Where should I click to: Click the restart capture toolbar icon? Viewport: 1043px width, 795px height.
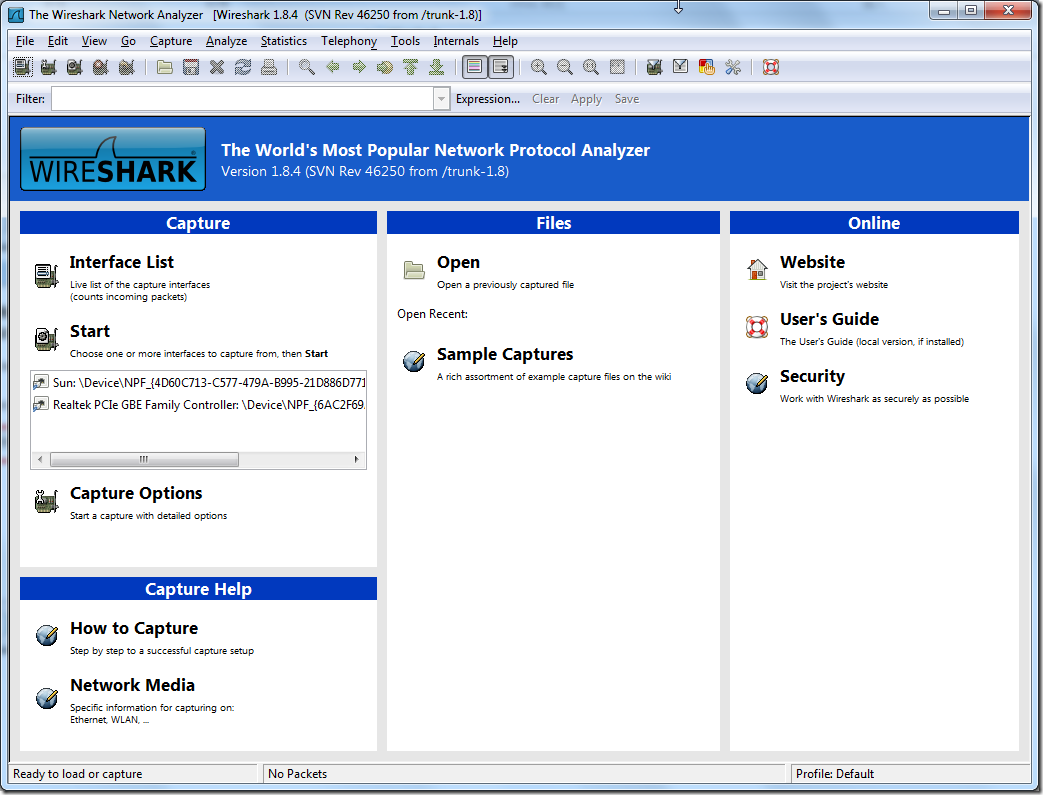tap(126, 67)
